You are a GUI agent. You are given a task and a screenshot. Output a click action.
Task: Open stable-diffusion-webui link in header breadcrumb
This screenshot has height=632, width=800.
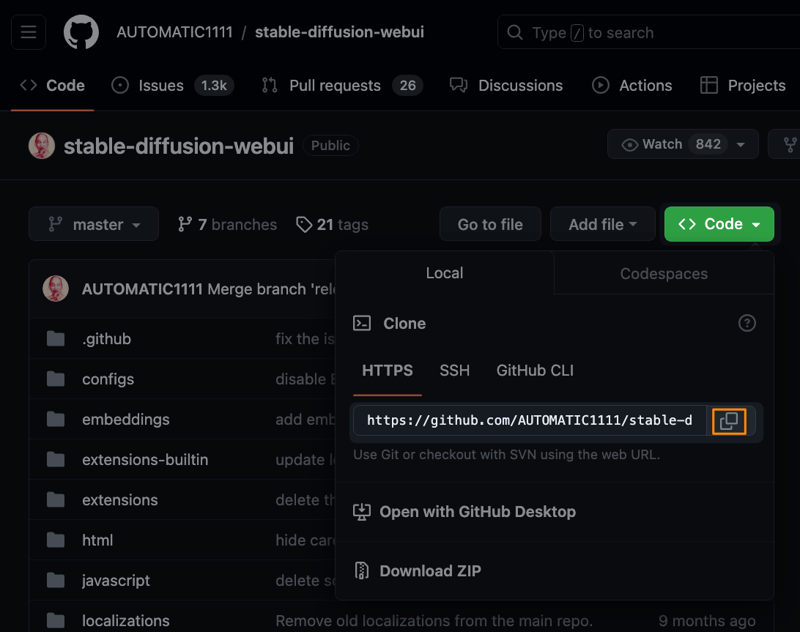click(x=339, y=32)
